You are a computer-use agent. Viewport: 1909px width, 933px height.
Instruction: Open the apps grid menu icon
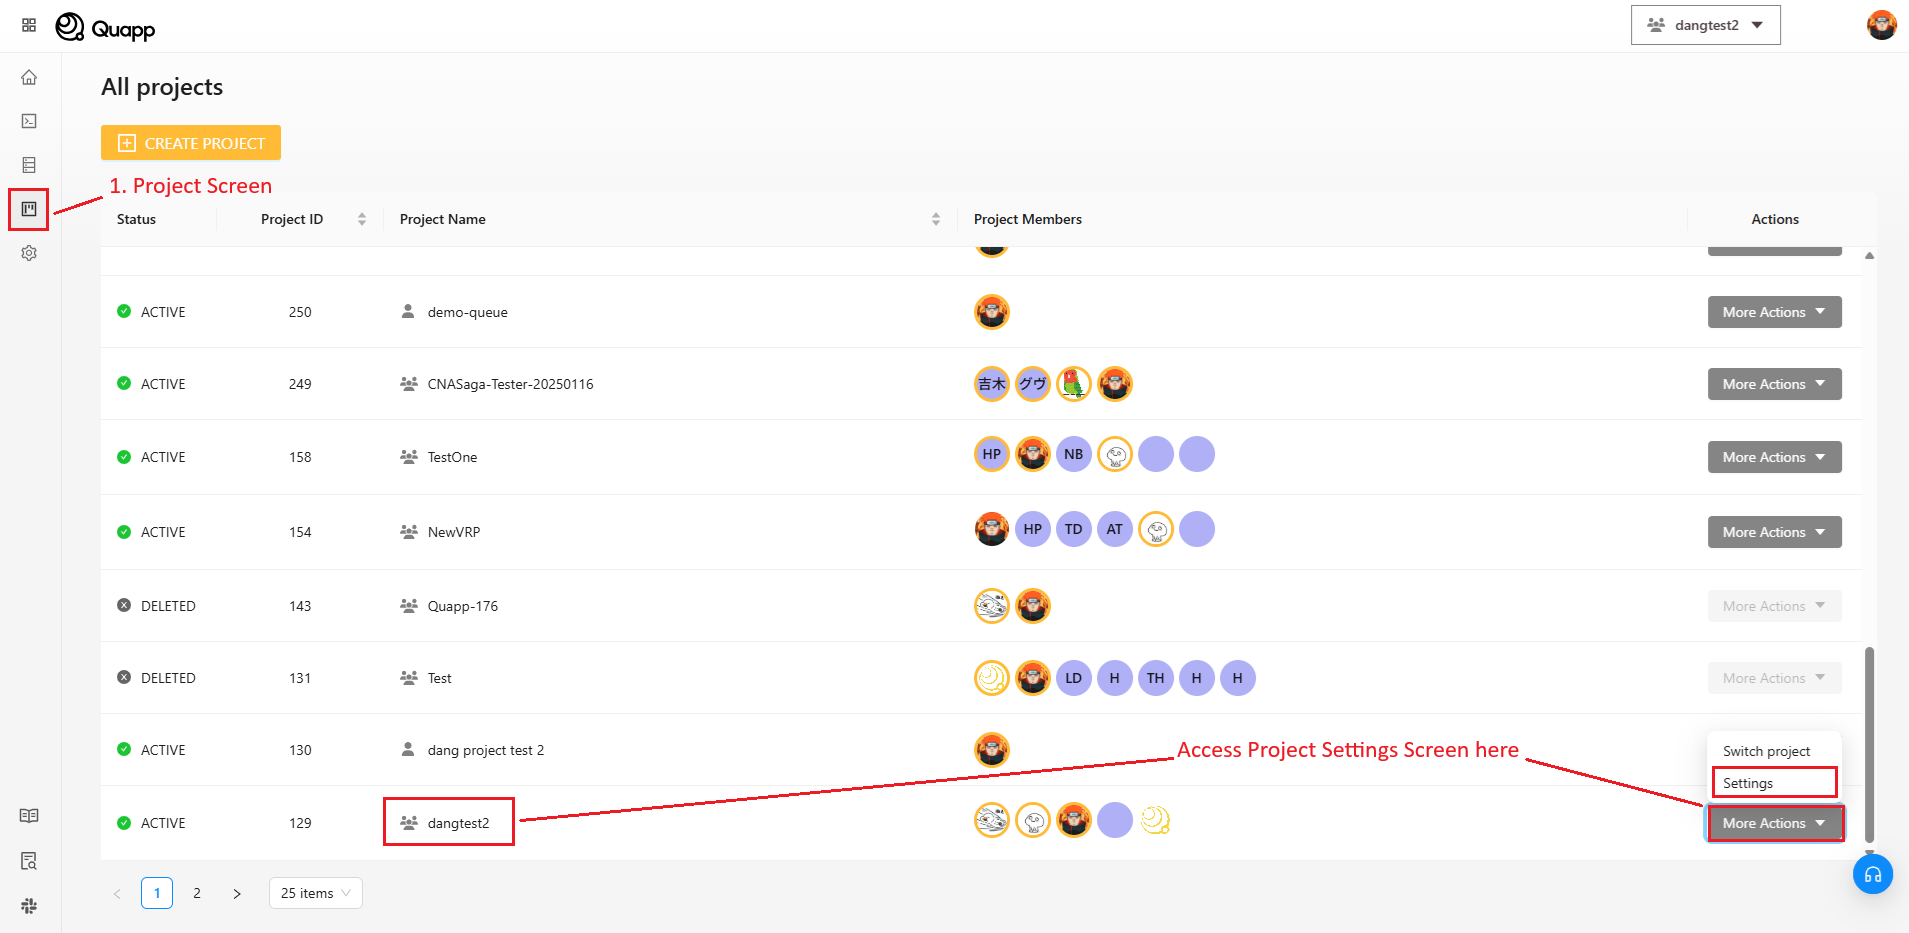29,25
